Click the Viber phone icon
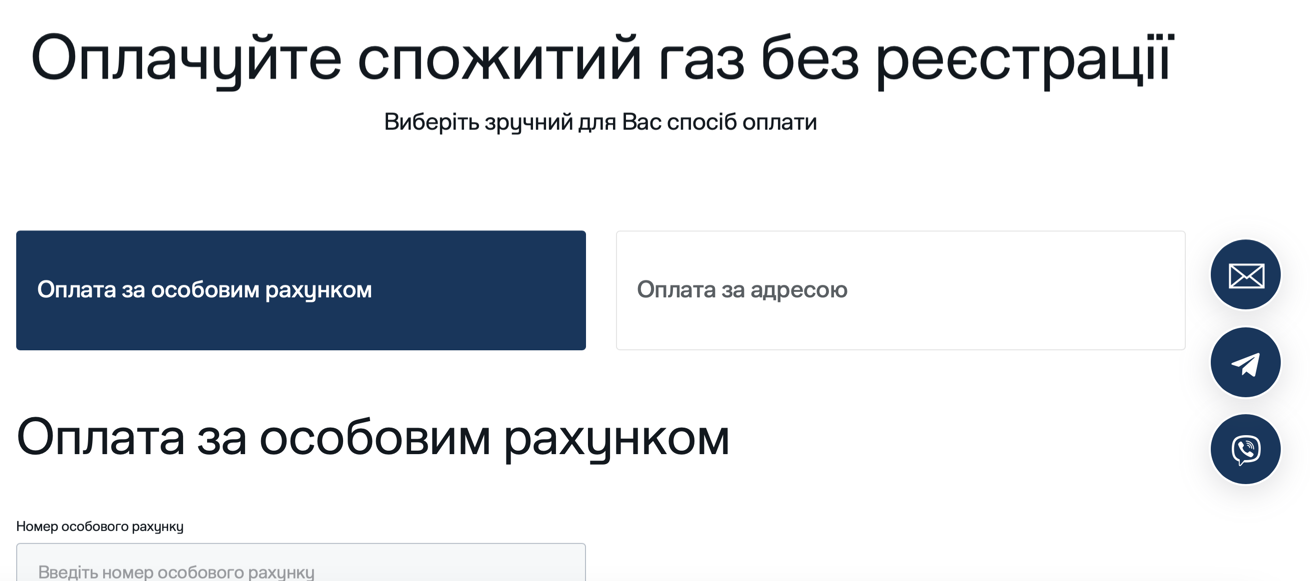The image size is (1310, 581). (1245, 449)
